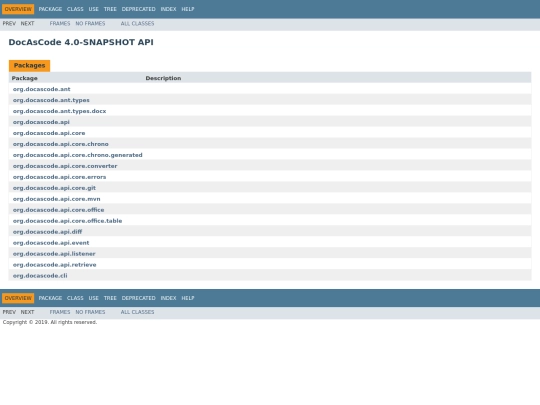Select Class in the top navigation bar
Viewport: 540px width, 405px height.
coord(75,9)
